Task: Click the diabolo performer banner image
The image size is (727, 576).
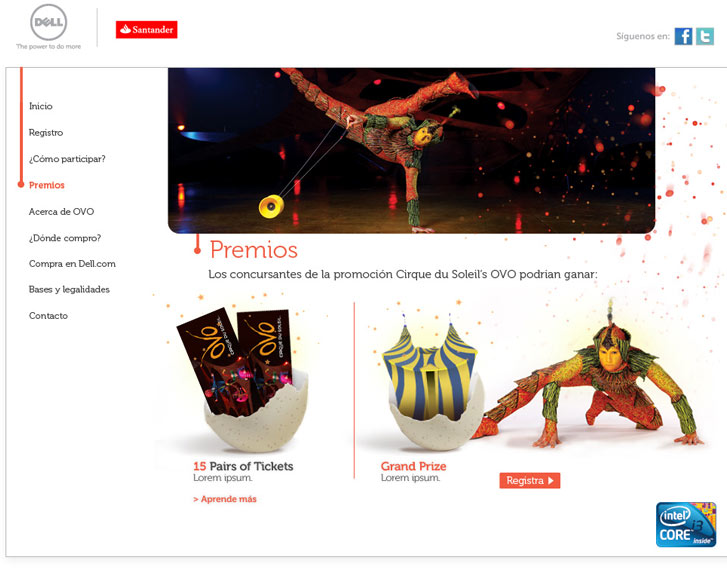Action: tap(412, 150)
